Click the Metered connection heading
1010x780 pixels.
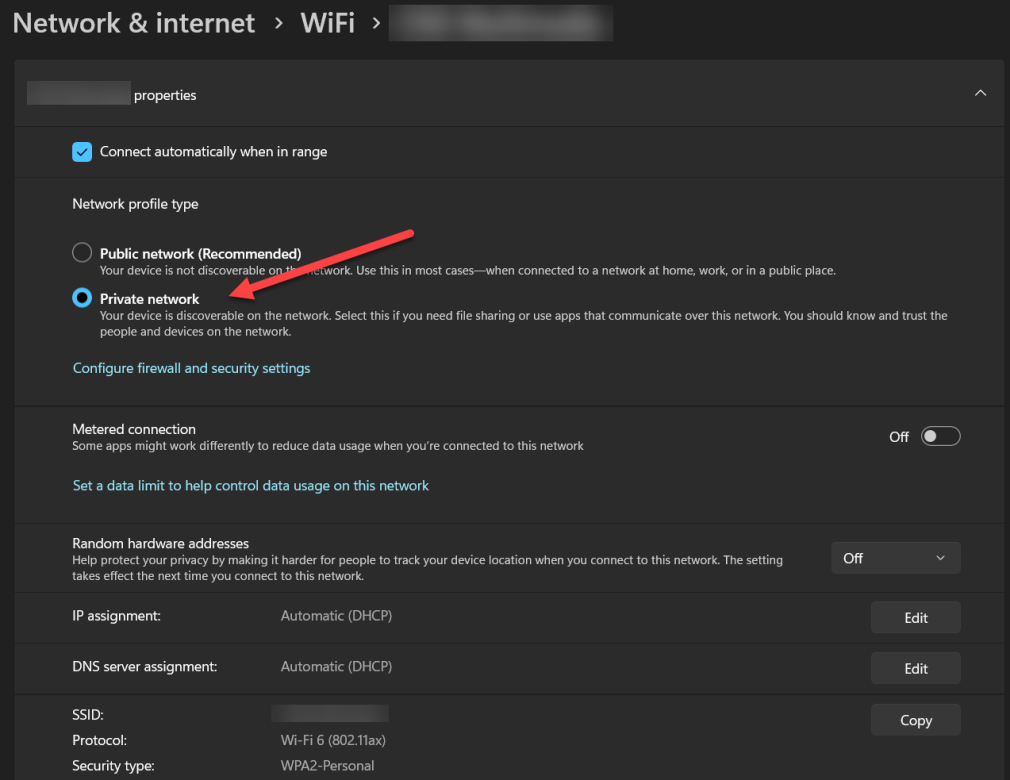point(134,429)
